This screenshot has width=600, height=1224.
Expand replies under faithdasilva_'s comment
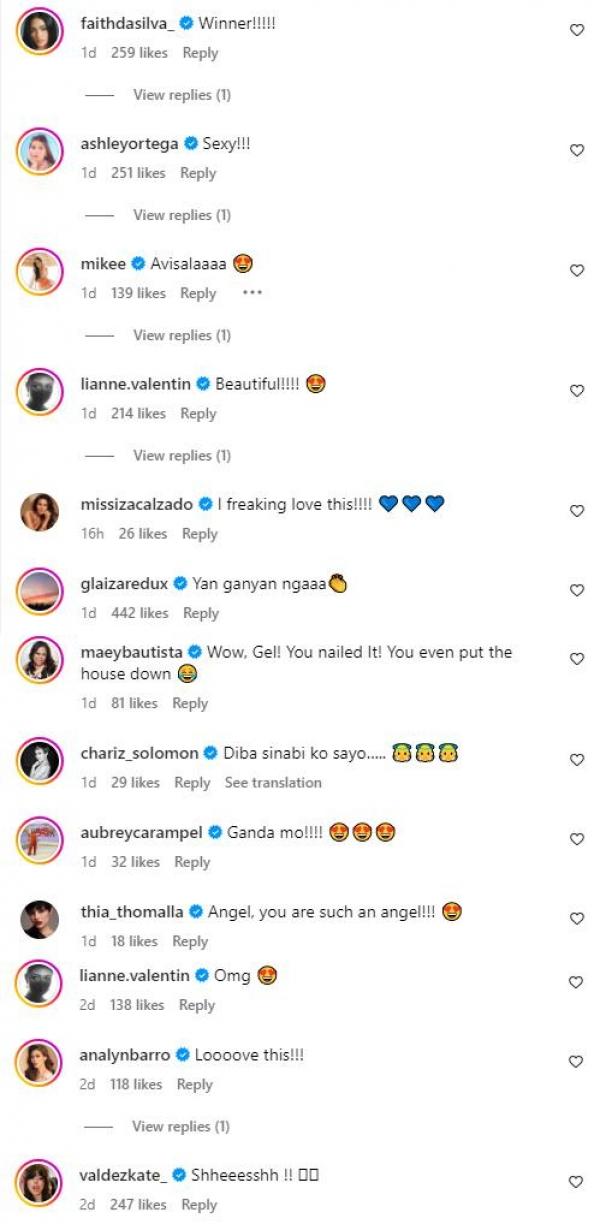pos(181,95)
